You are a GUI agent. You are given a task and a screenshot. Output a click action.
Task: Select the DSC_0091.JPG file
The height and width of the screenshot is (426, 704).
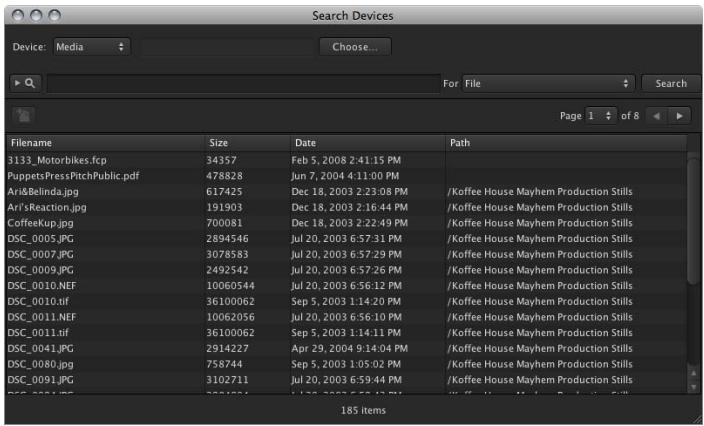click(40, 380)
